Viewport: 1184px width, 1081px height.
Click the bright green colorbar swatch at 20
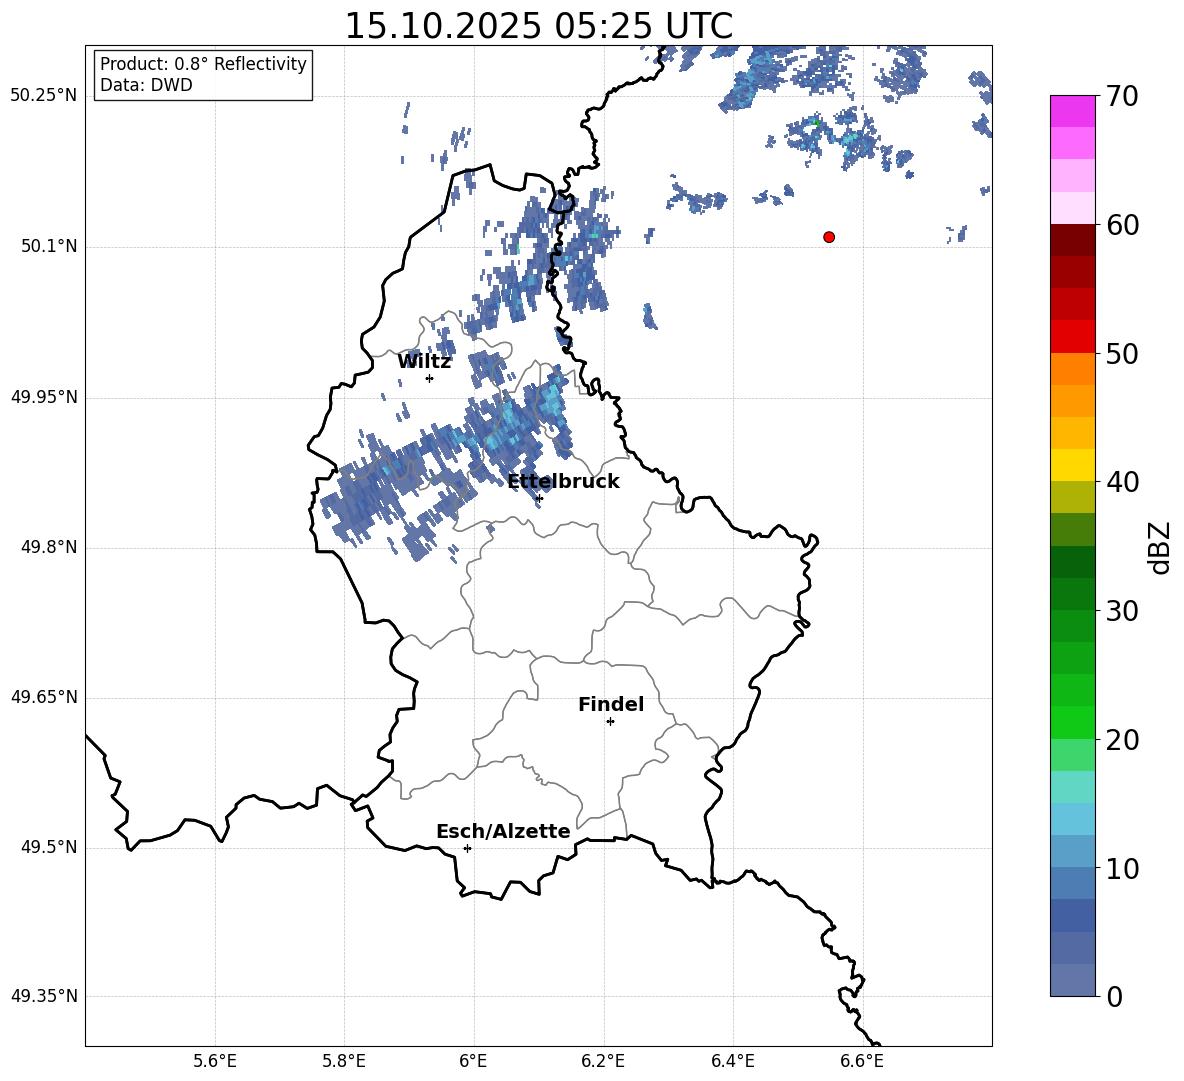pyautogui.click(x=1073, y=722)
